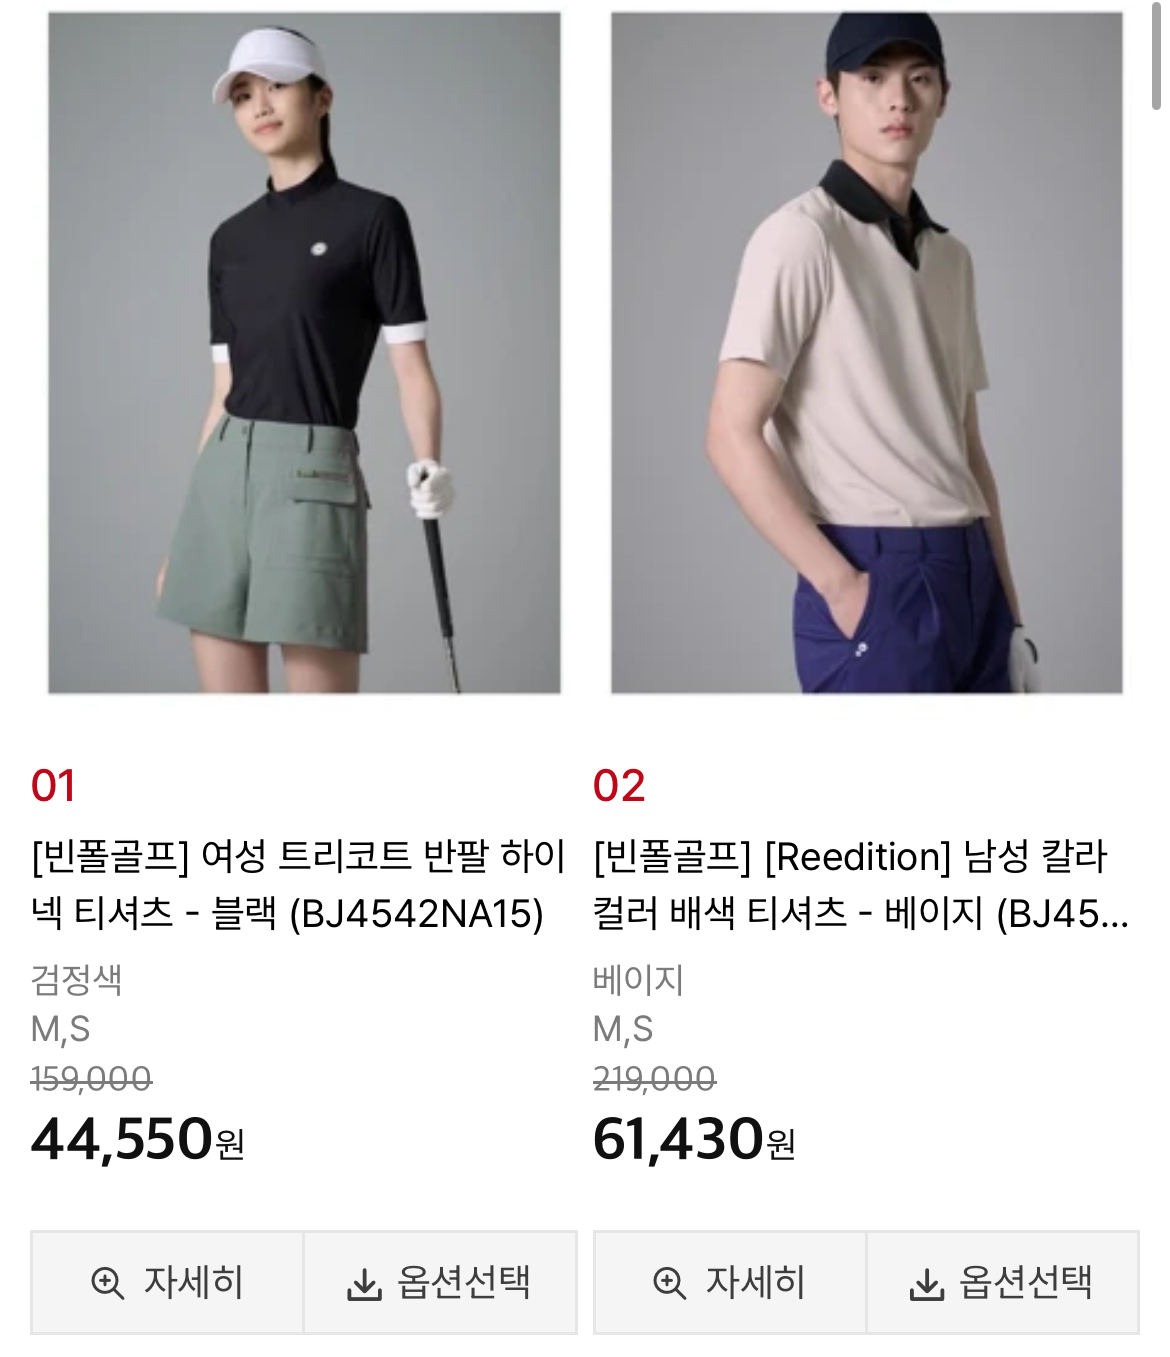1170x1357 pixels.
Task: Click the 베이지 color label
Action: (x=638, y=979)
